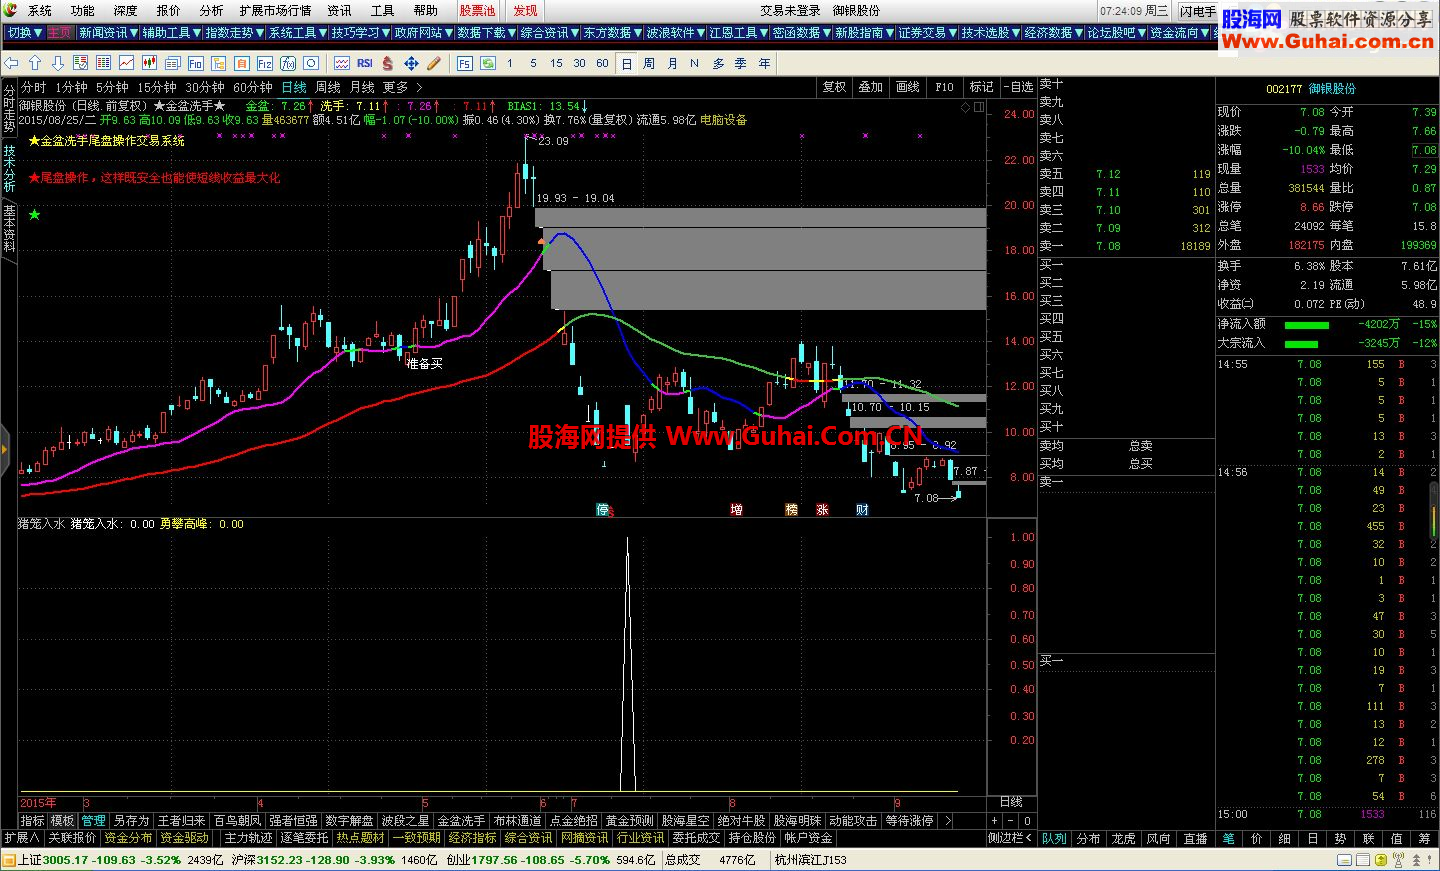This screenshot has width=1440, height=871.
Task: Open the 扩展市场行情 menu
Action: pyautogui.click(x=275, y=11)
